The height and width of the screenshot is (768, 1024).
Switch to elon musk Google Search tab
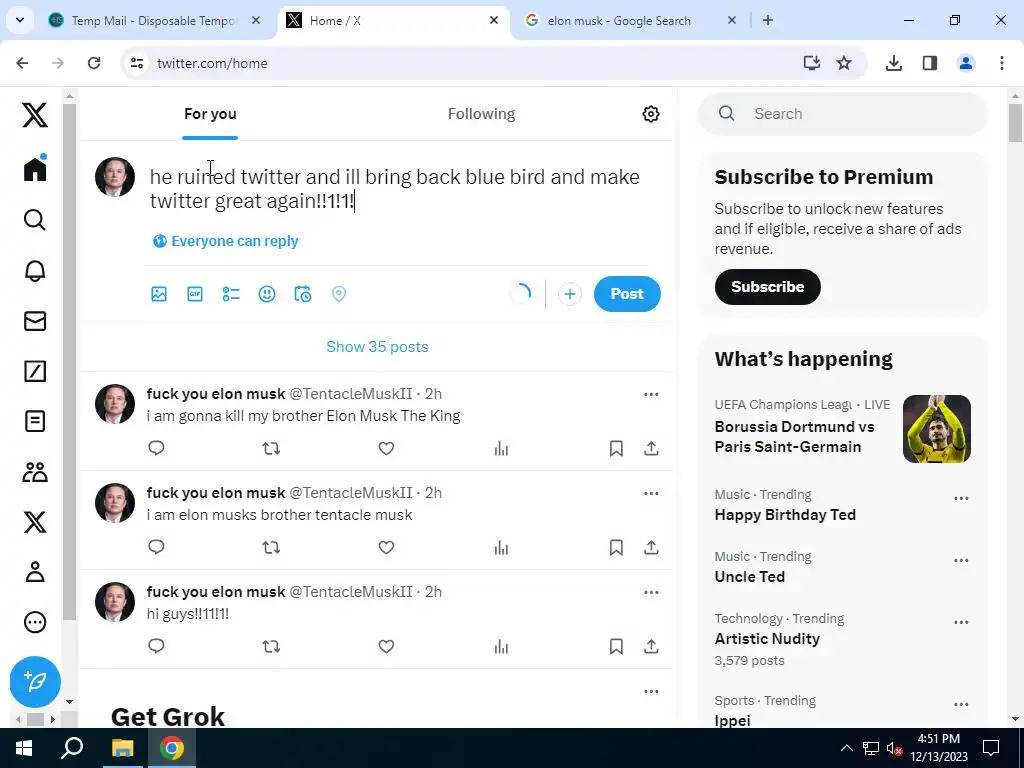click(632, 20)
